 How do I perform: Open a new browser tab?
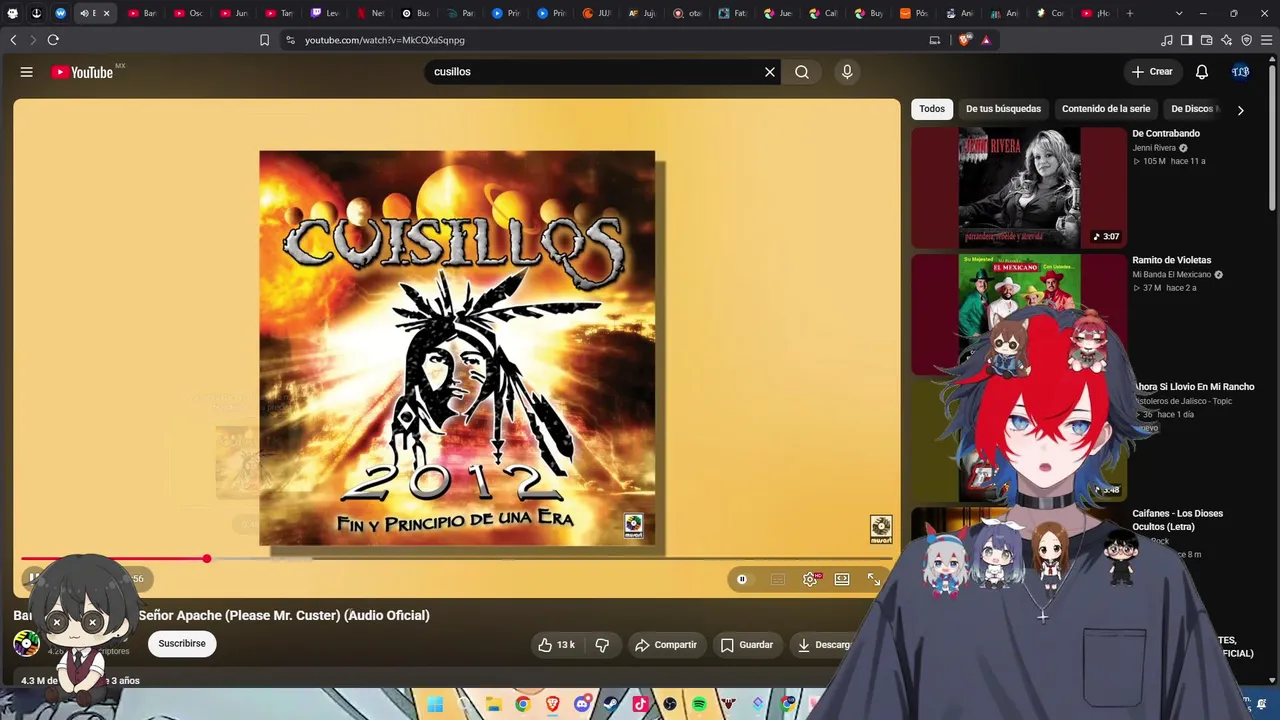[x=1130, y=13]
